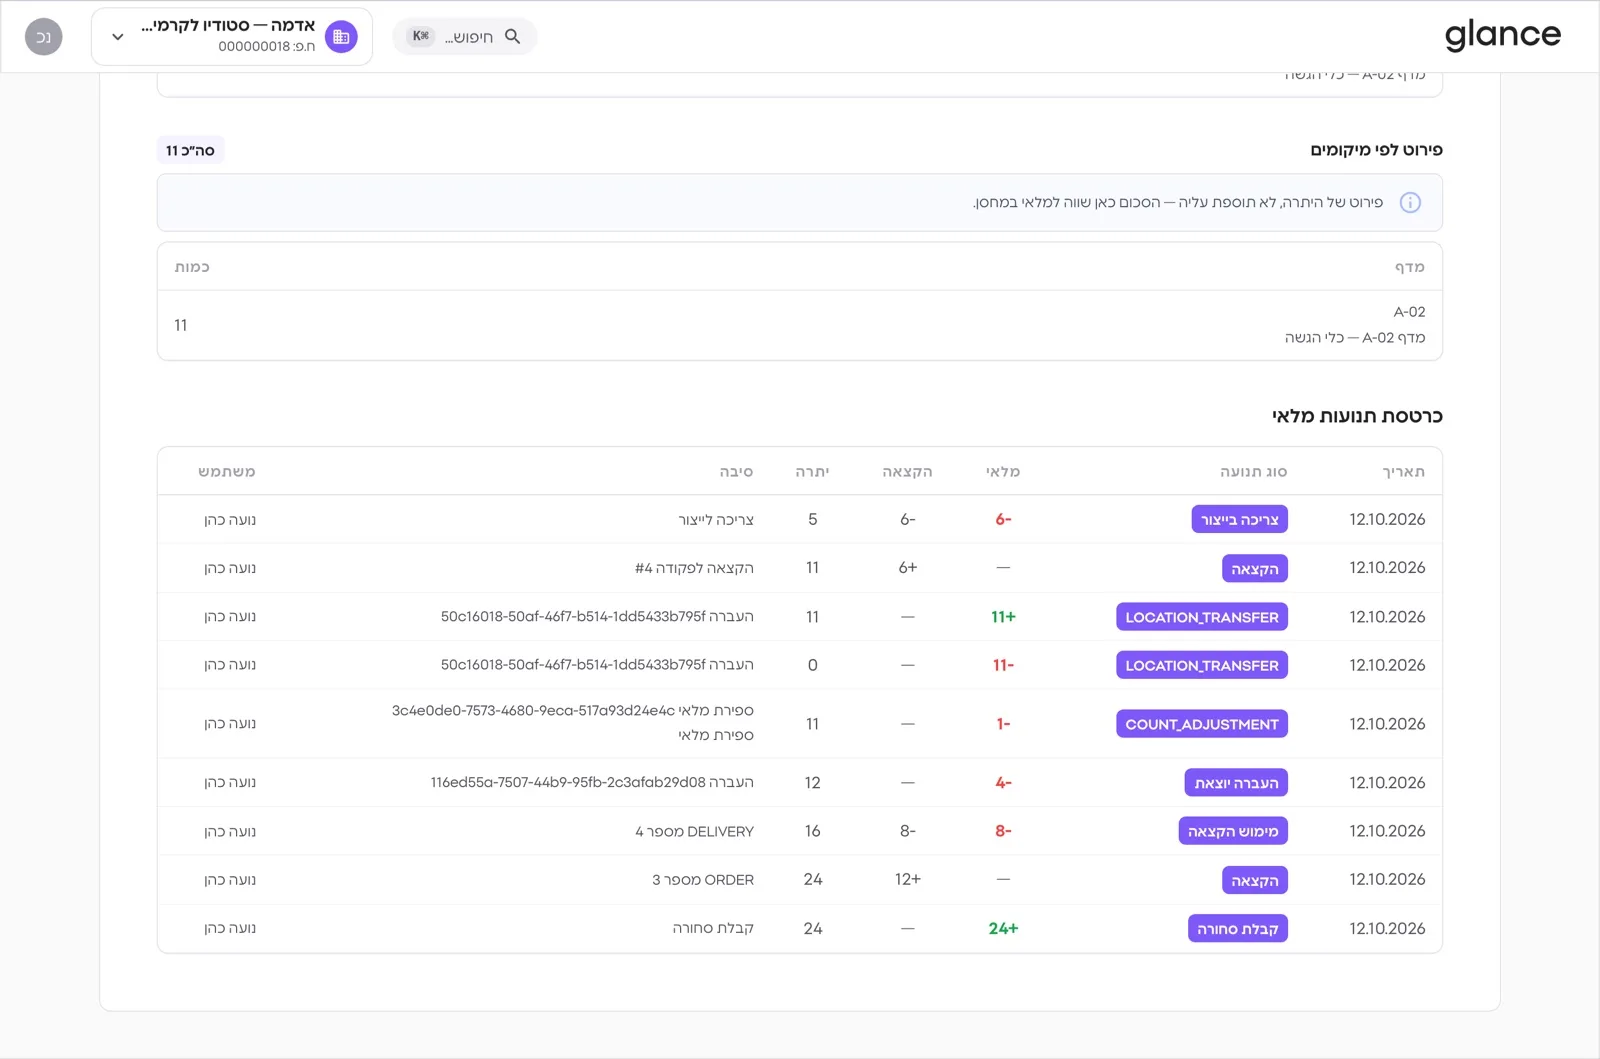This screenshot has height=1059, width=1600.
Task: Click the 12+ allocation value
Action: tap(907, 879)
